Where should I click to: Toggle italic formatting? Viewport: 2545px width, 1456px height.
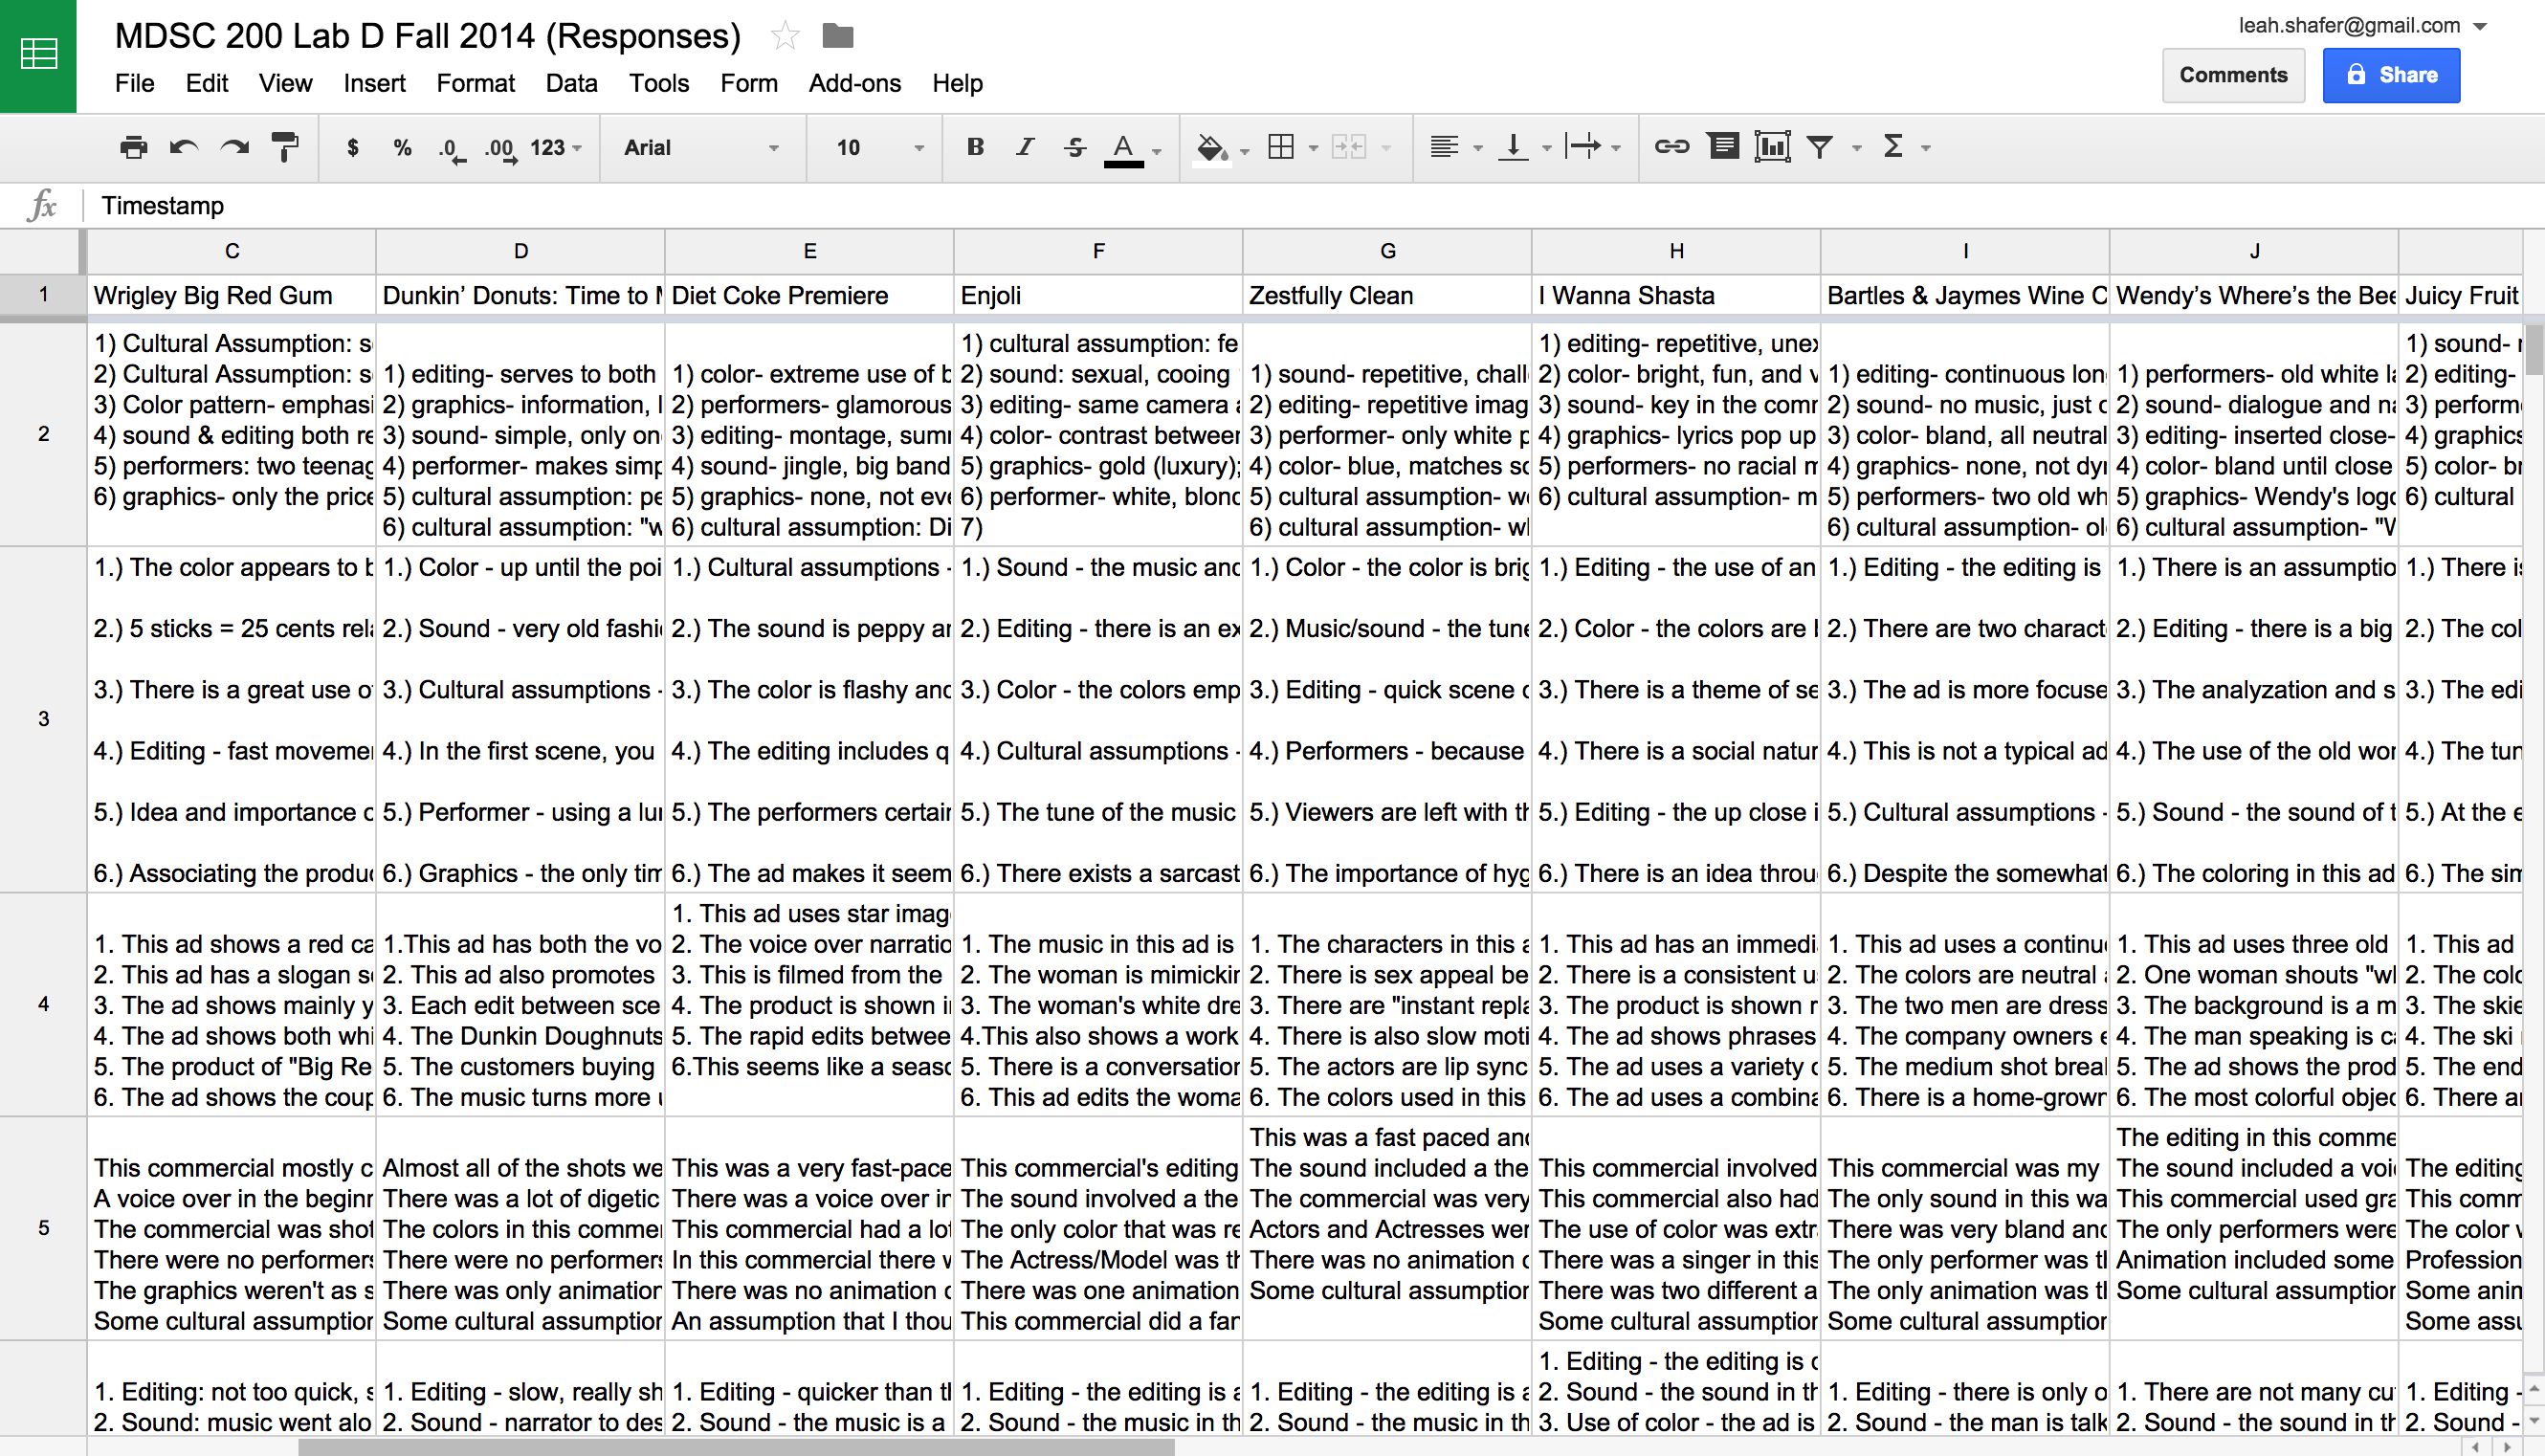point(1025,148)
